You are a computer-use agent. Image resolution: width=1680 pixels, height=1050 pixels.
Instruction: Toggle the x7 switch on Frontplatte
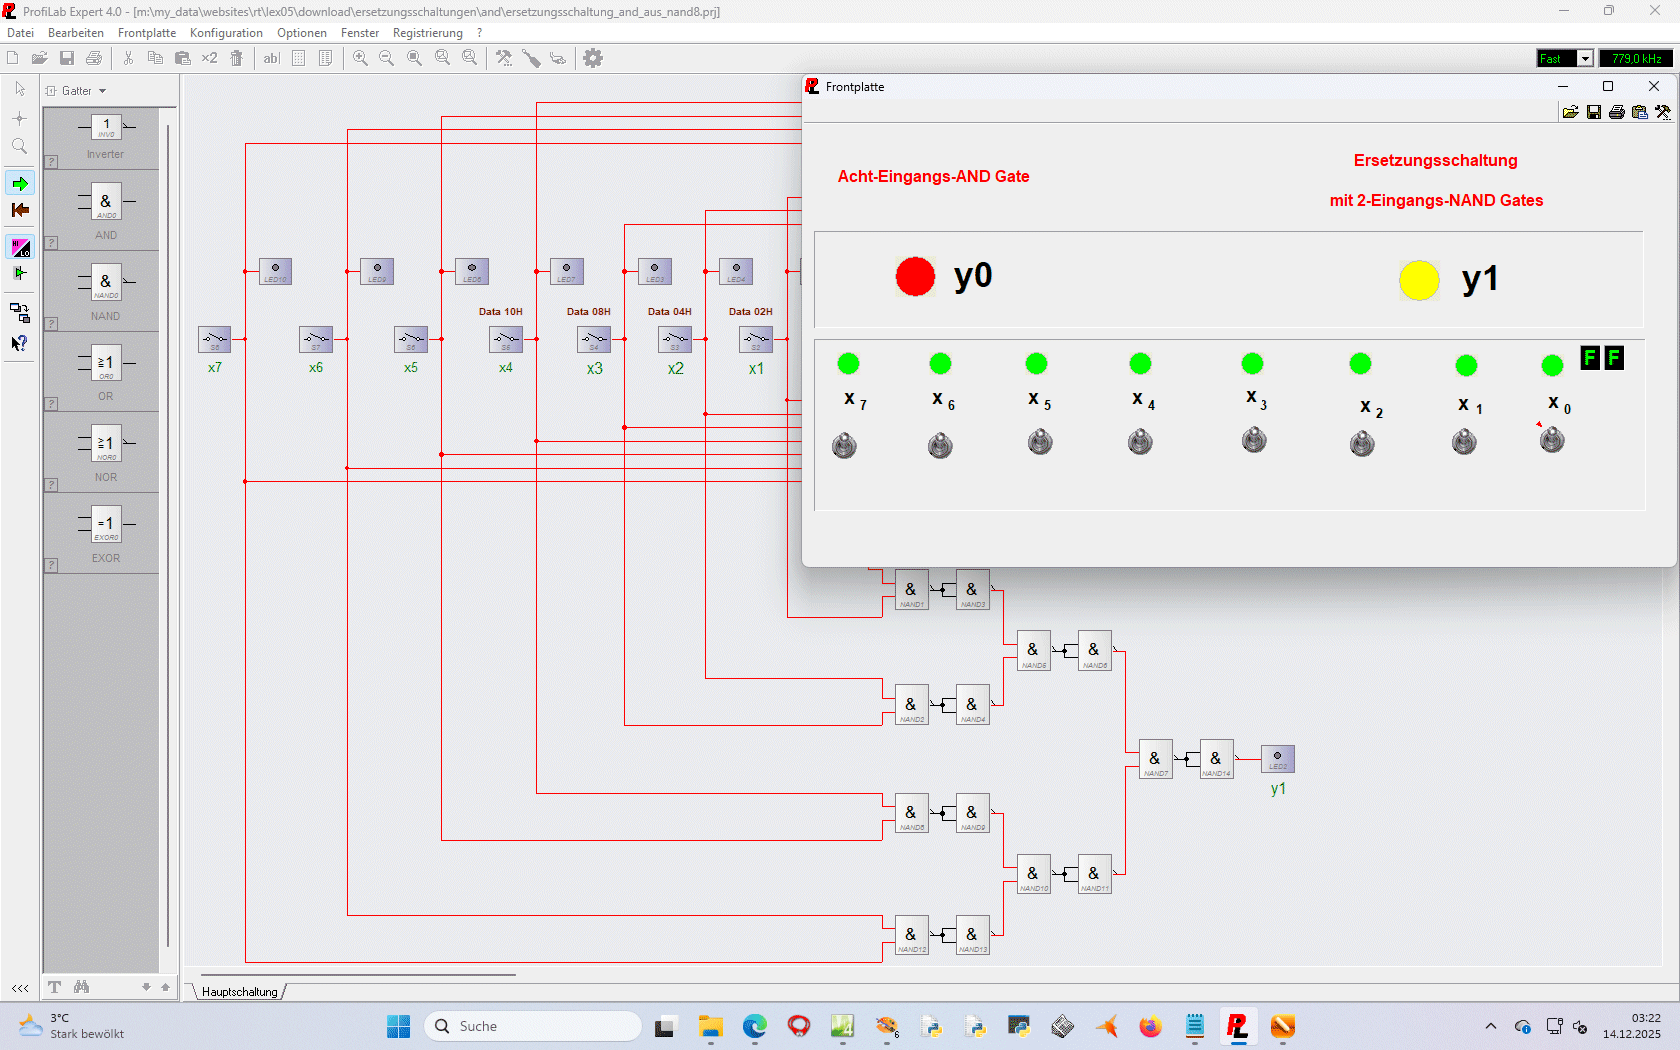tap(844, 445)
